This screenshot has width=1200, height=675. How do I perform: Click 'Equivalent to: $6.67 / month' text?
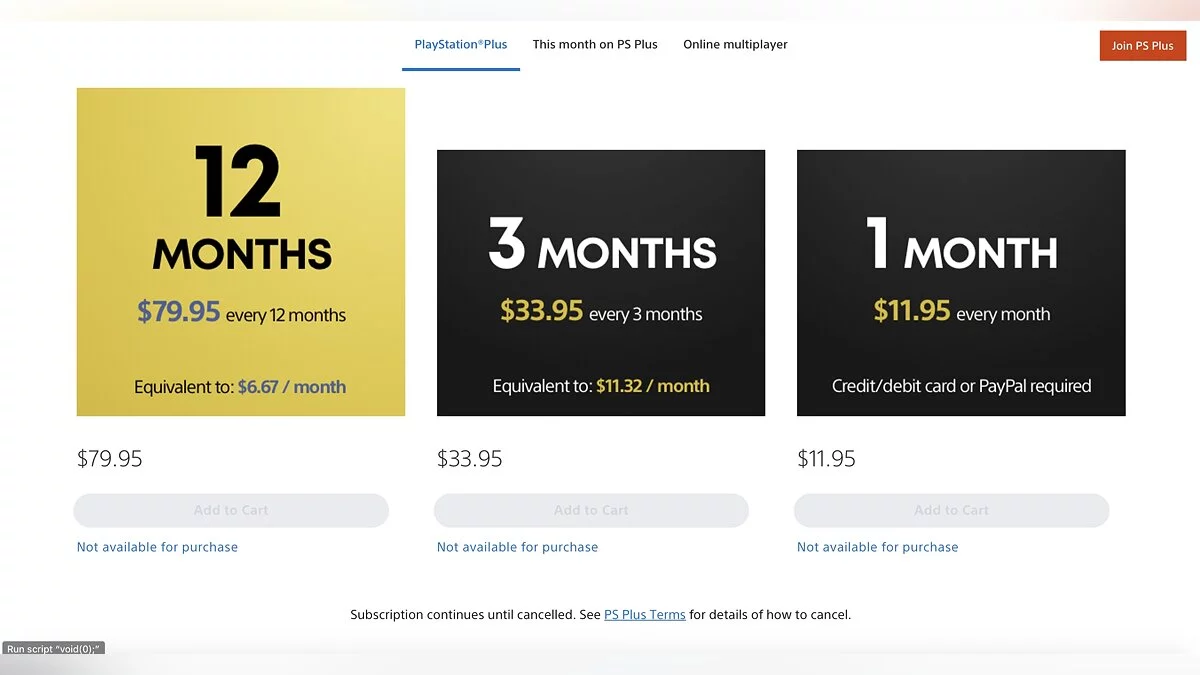(x=241, y=387)
